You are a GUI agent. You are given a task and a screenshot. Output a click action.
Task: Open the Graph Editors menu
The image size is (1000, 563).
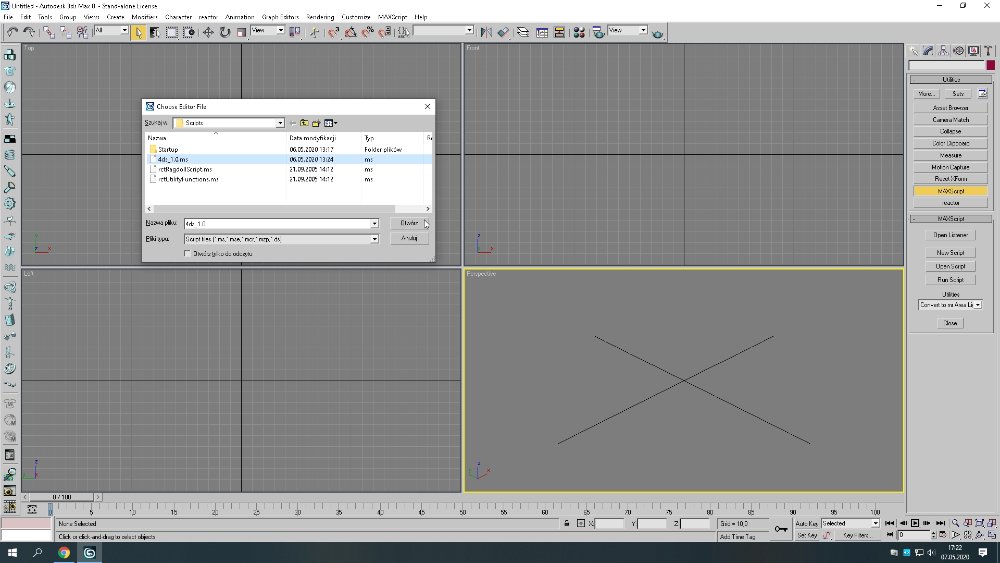pyautogui.click(x=282, y=17)
